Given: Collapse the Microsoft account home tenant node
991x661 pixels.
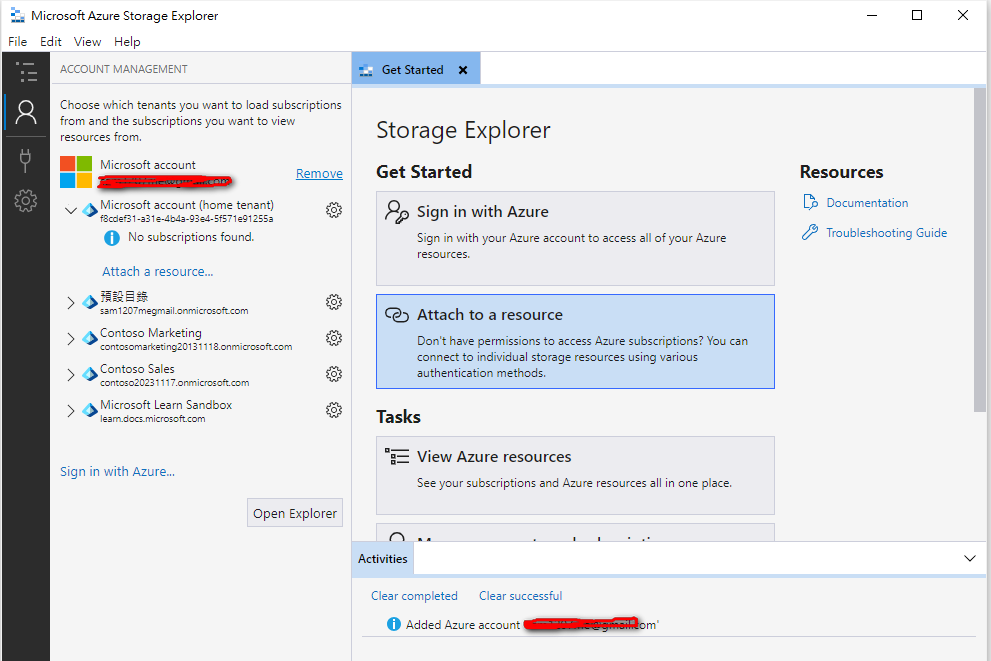Looking at the screenshot, I should point(71,210).
